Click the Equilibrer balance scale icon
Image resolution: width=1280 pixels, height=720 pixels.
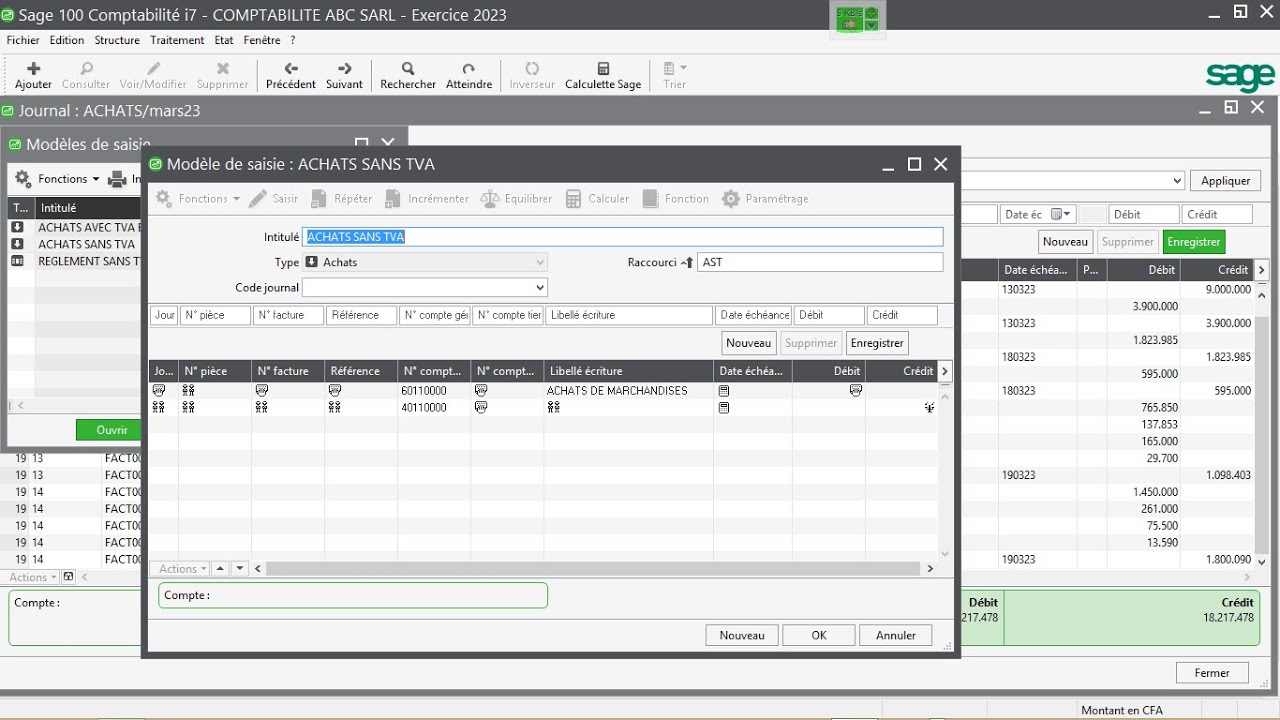coord(489,199)
